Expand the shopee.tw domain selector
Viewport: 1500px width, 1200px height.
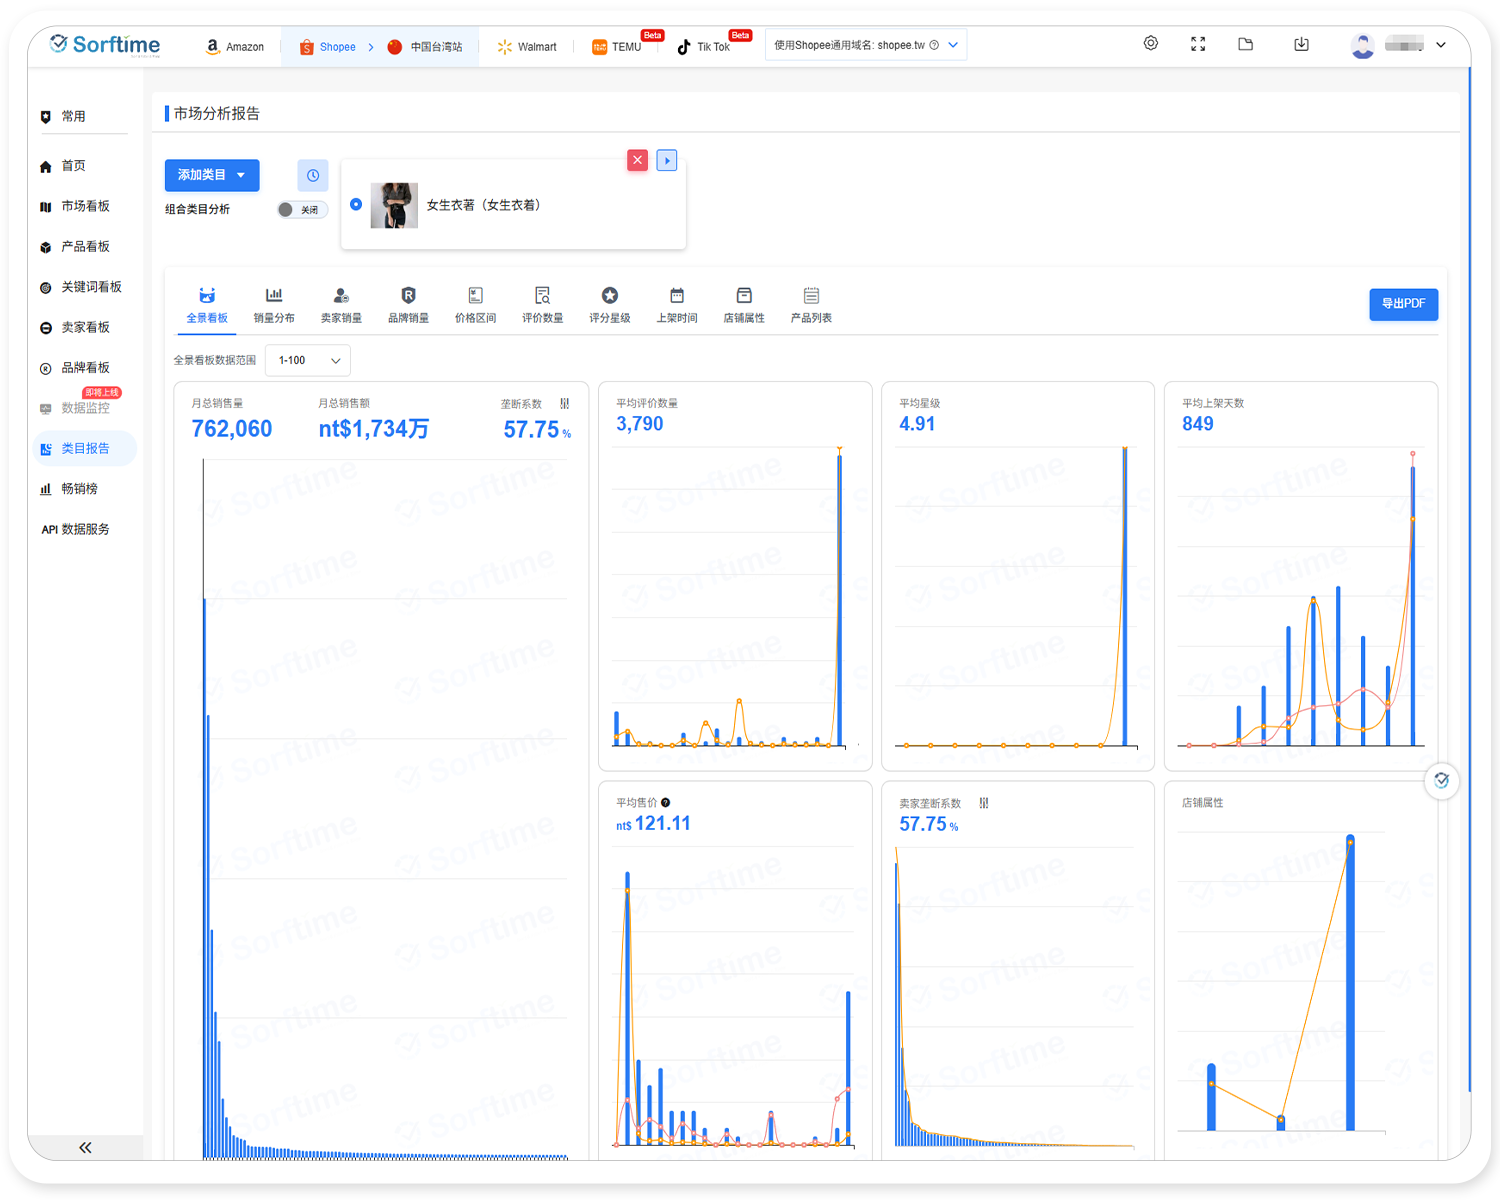pos(951,44)
